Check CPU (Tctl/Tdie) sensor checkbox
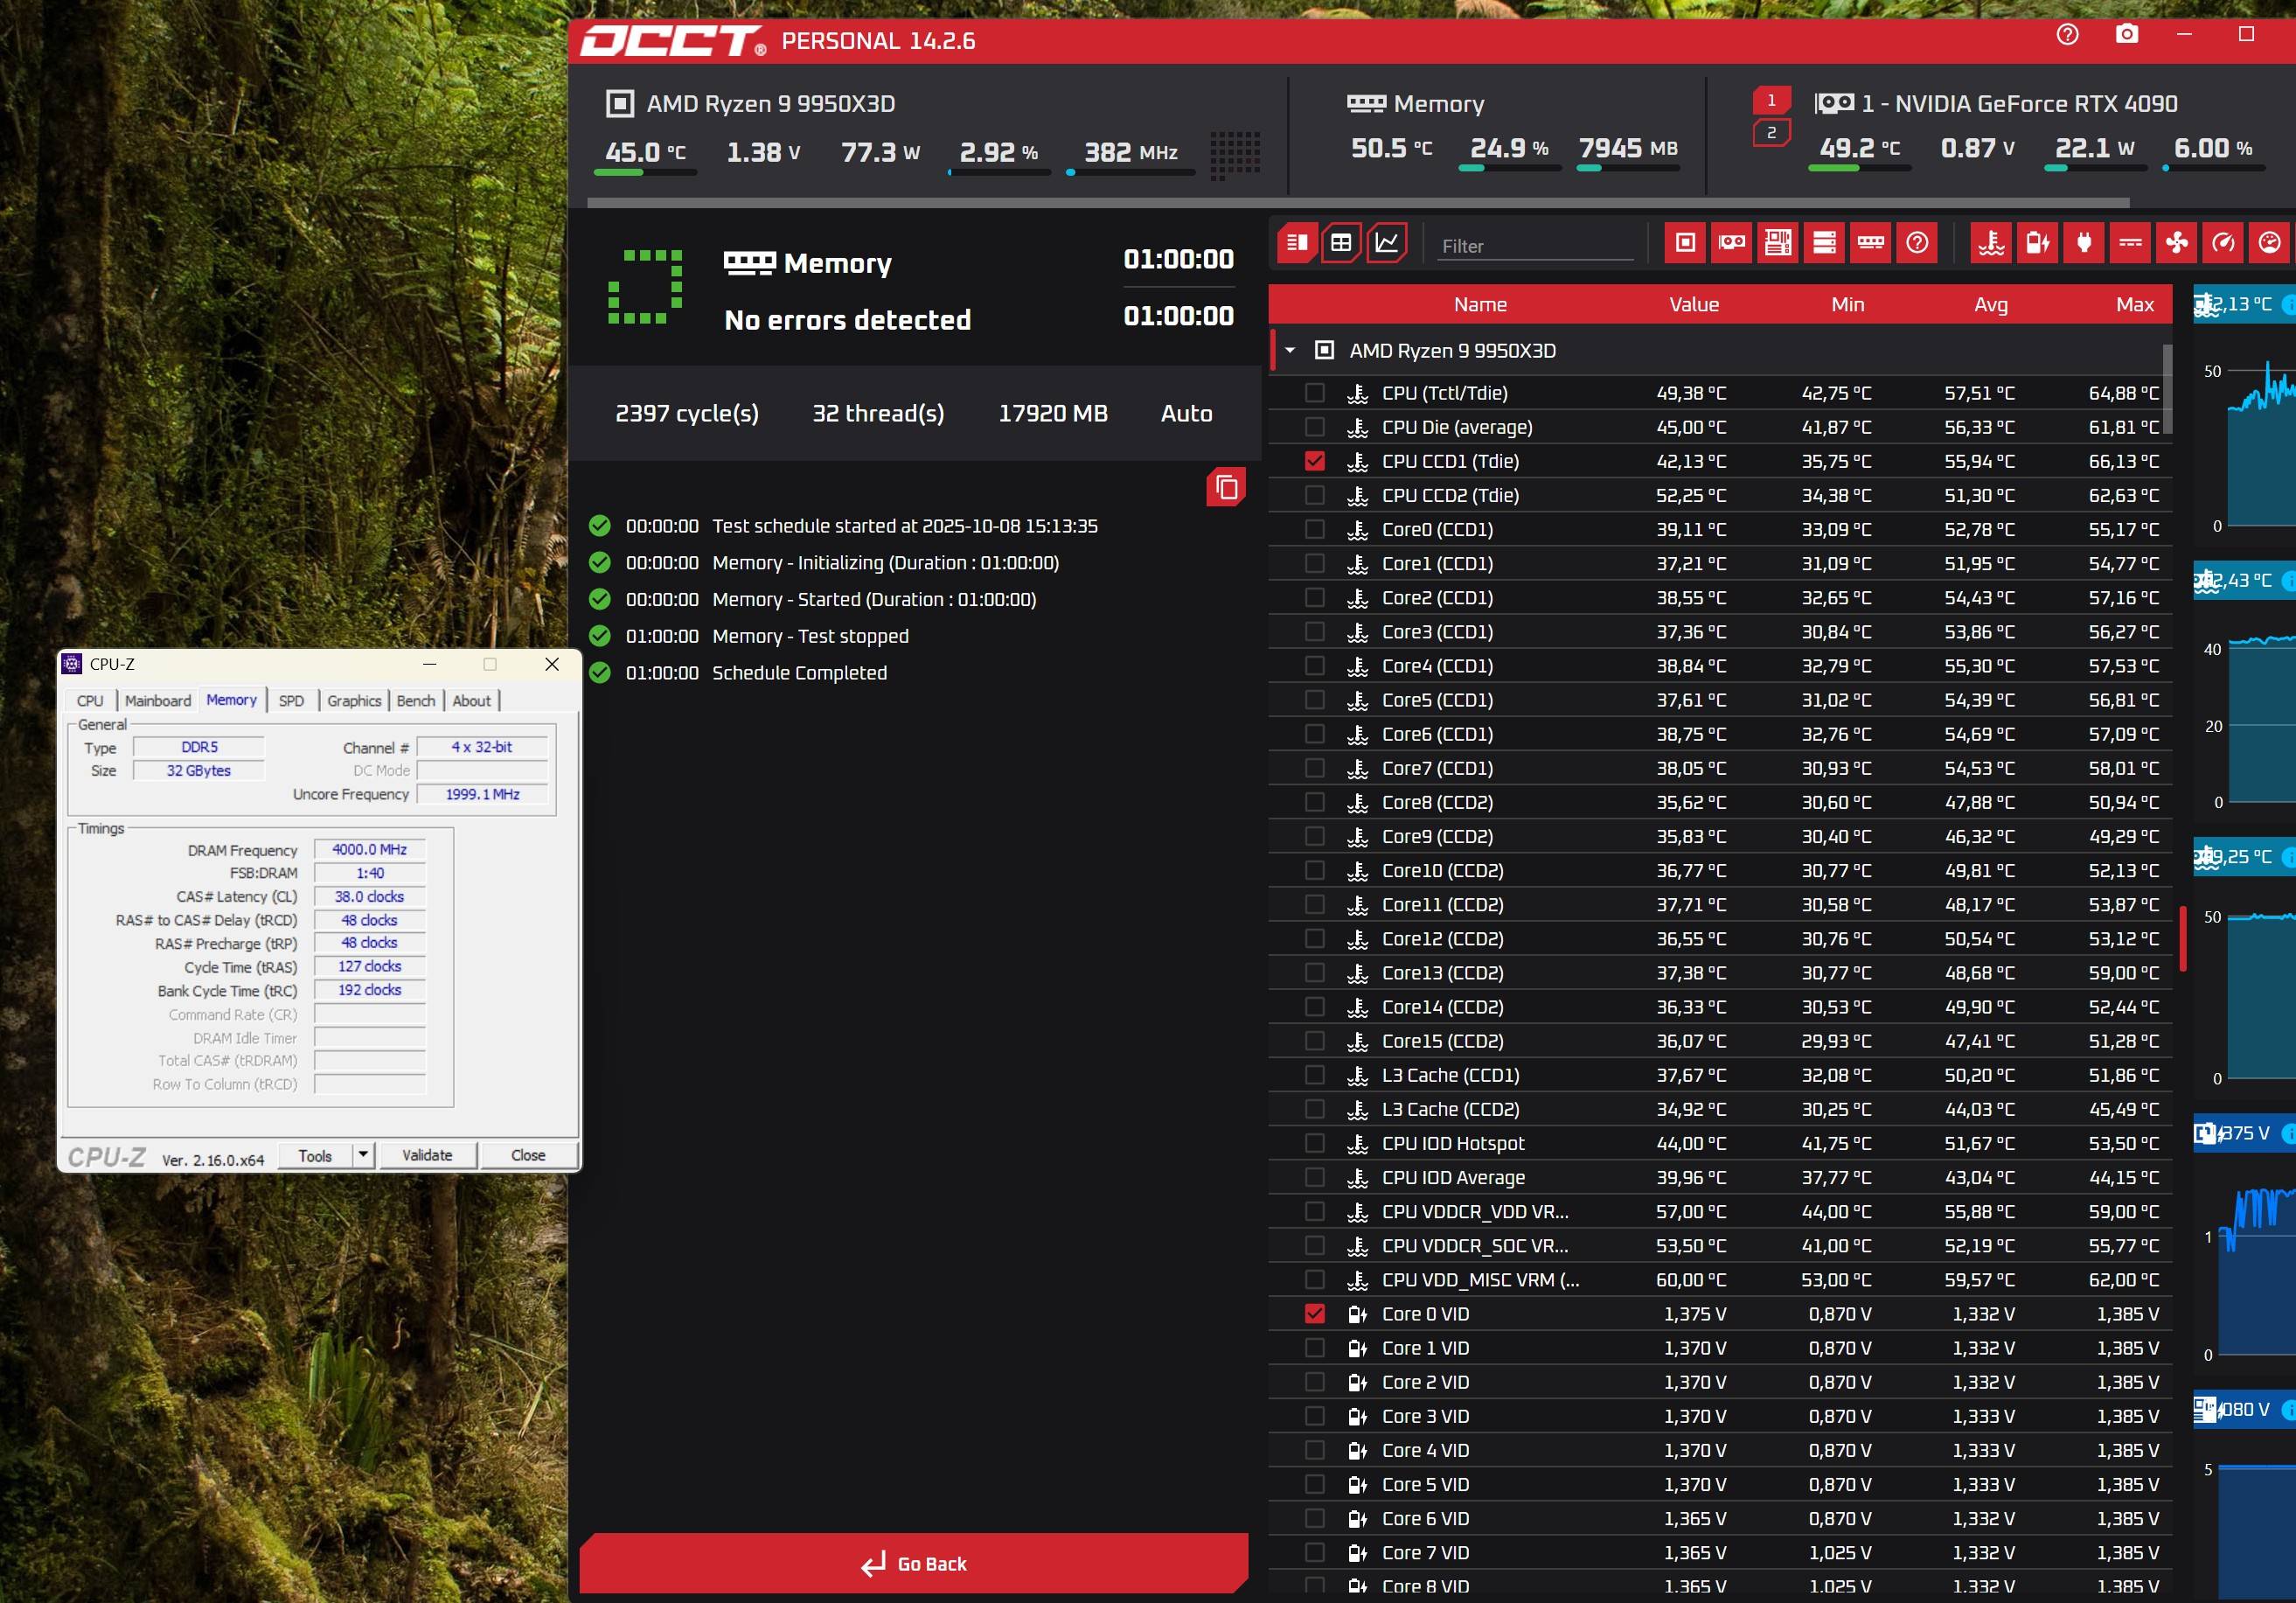Viewport: 2296px width, 1603px height. pyautogui.click(x=1315, y=393)
